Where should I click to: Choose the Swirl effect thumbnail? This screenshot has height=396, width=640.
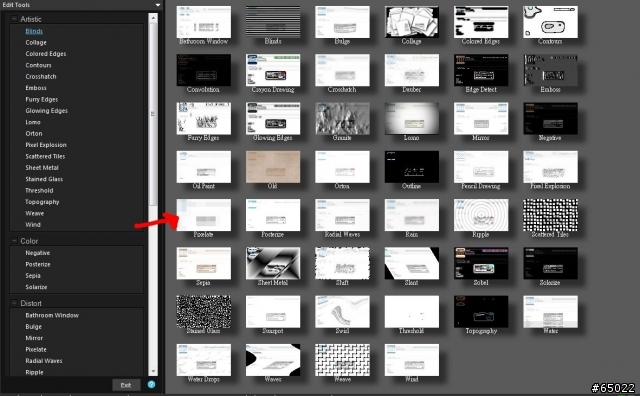342,312
